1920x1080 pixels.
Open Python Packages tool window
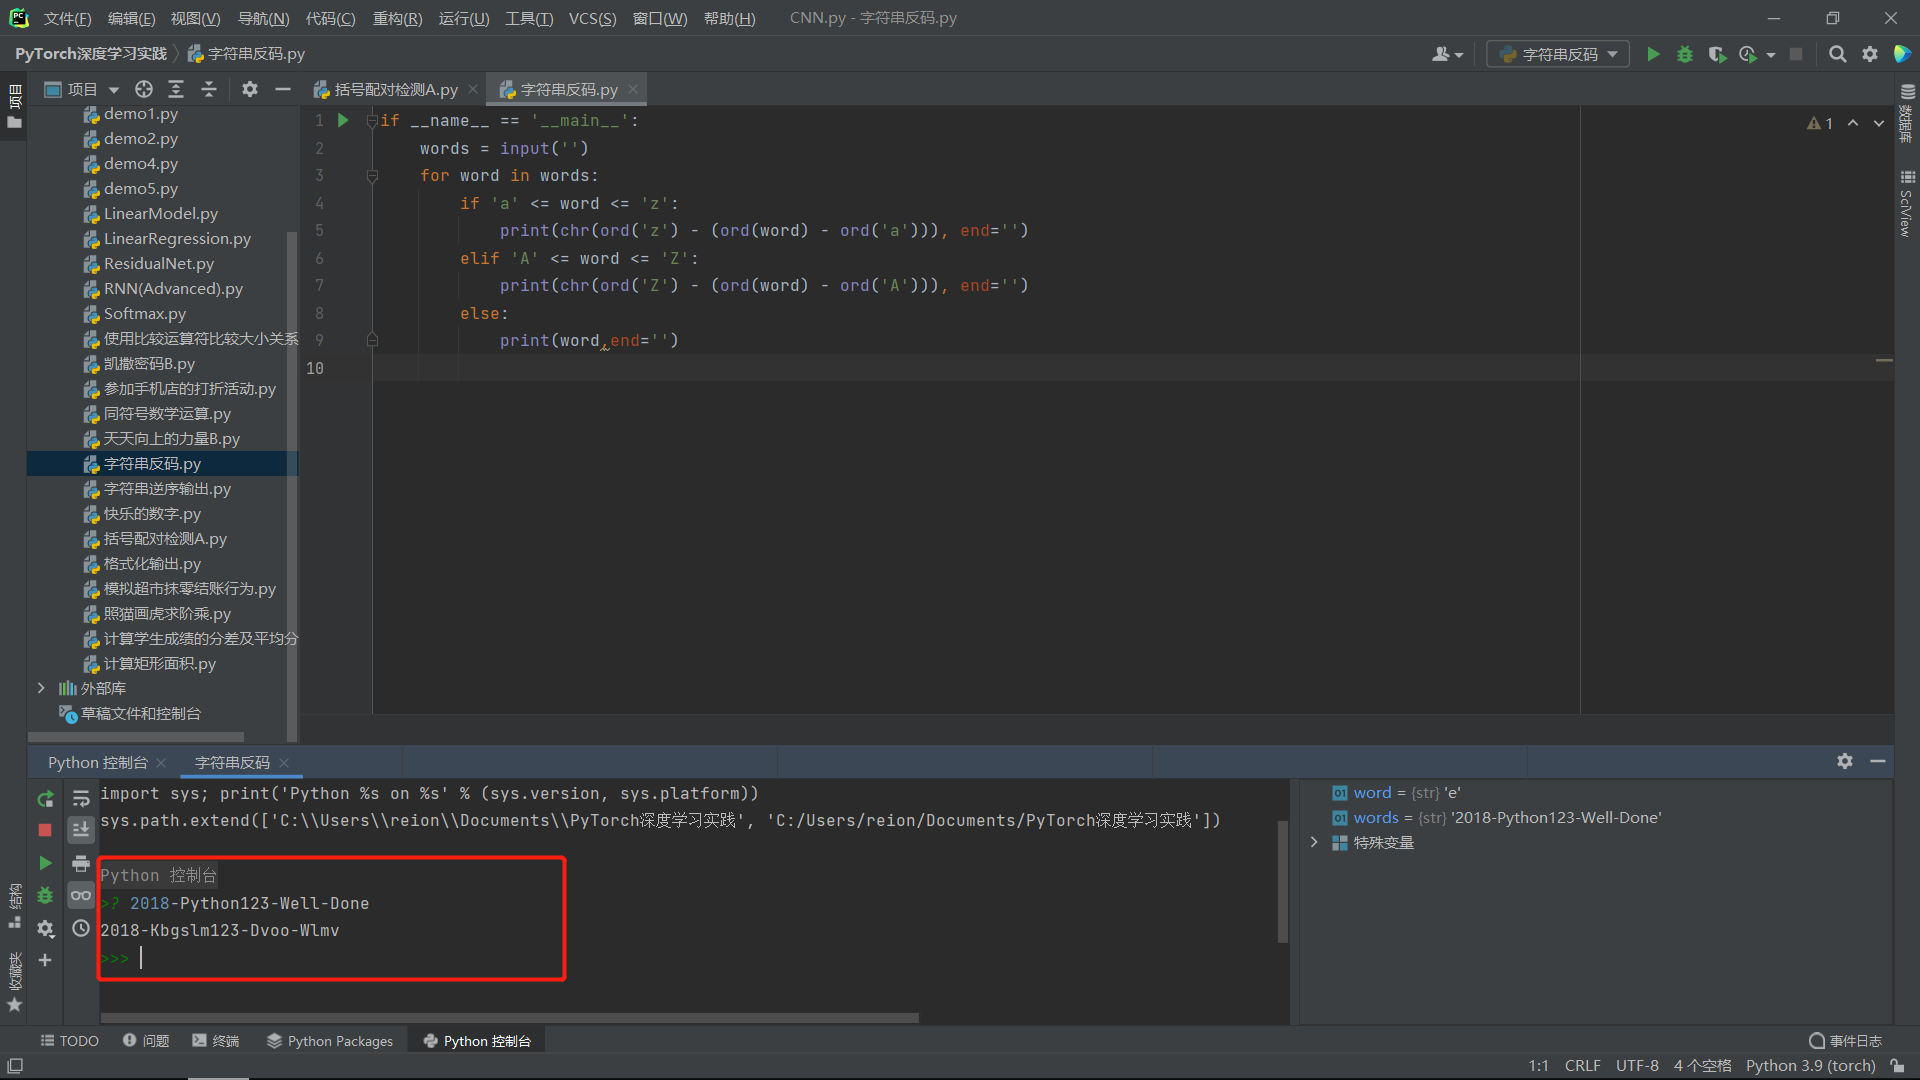pyautogui.click(x=330, y=1041)
